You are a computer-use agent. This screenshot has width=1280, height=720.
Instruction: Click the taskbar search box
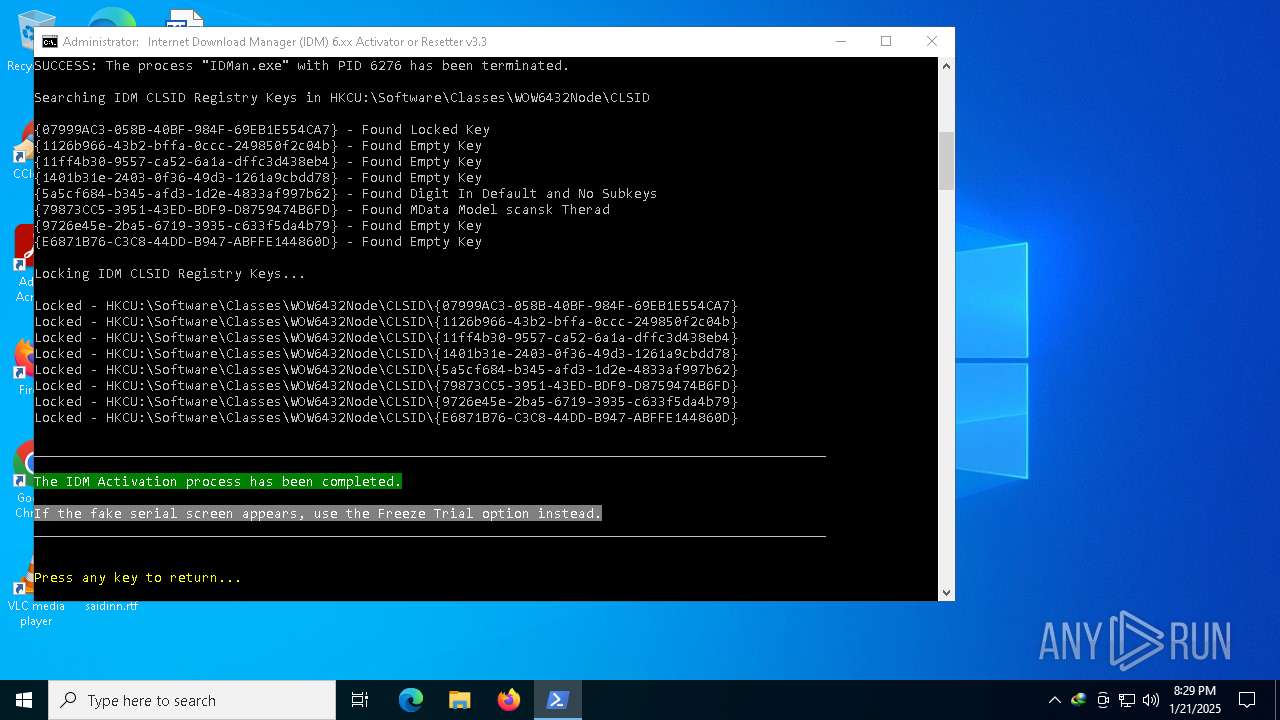(192, 700)
